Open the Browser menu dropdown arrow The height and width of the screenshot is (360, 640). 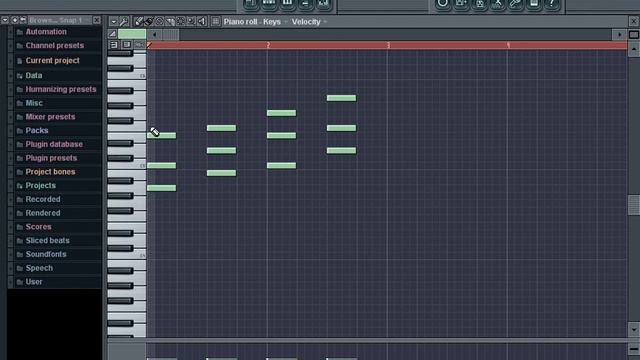point(5,20)
